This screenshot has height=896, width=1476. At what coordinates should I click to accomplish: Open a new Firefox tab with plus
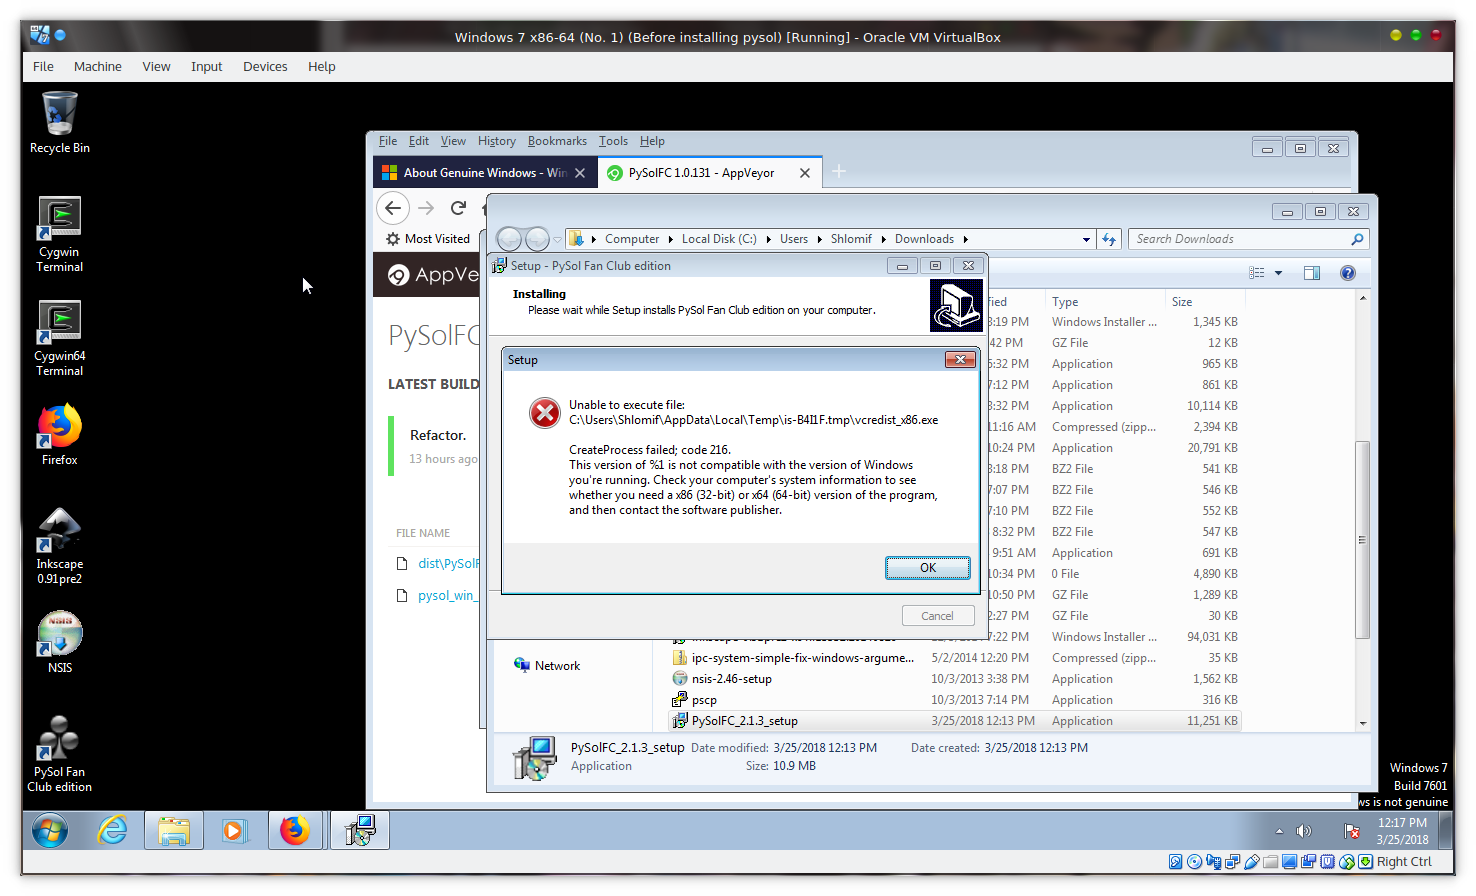[x=839, y=172]
